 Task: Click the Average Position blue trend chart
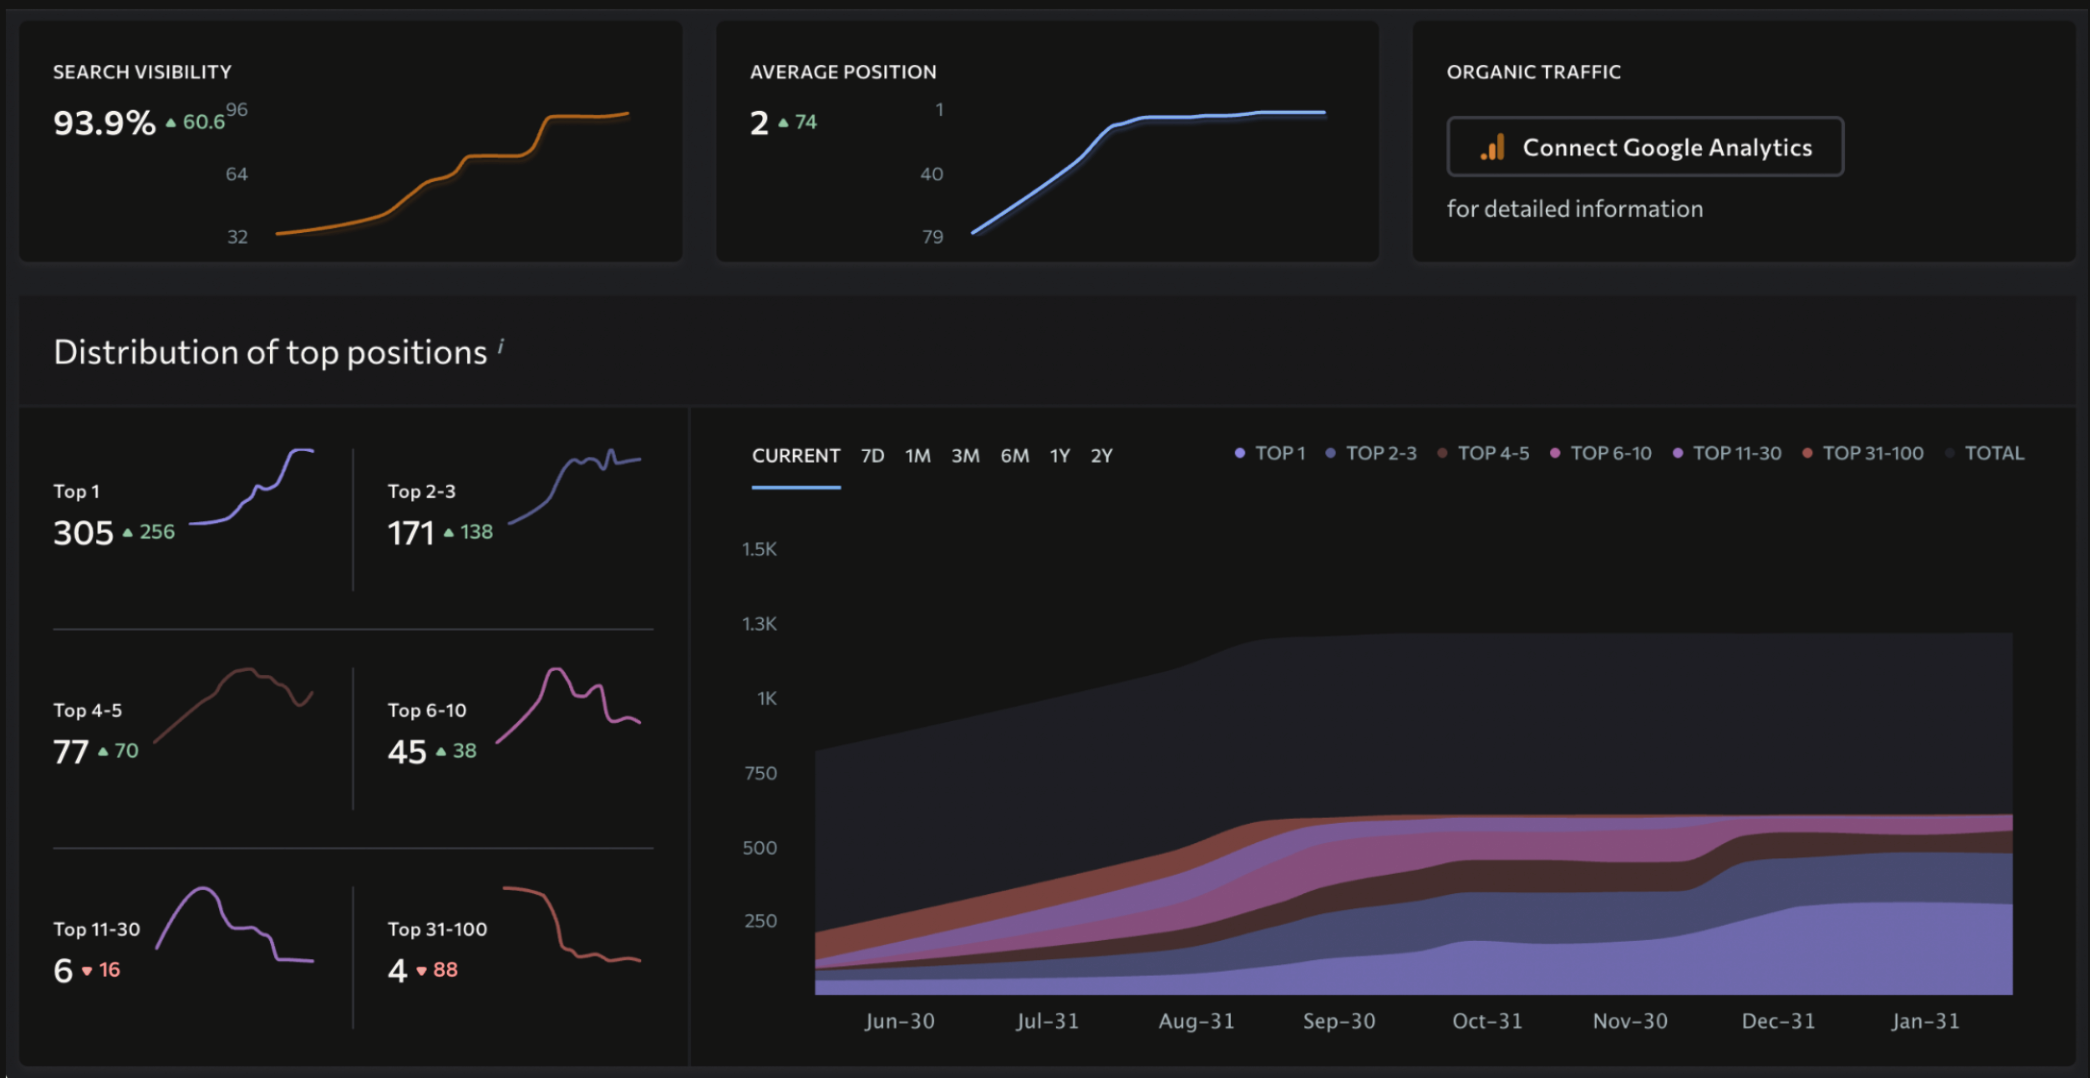coord(1149,172)
